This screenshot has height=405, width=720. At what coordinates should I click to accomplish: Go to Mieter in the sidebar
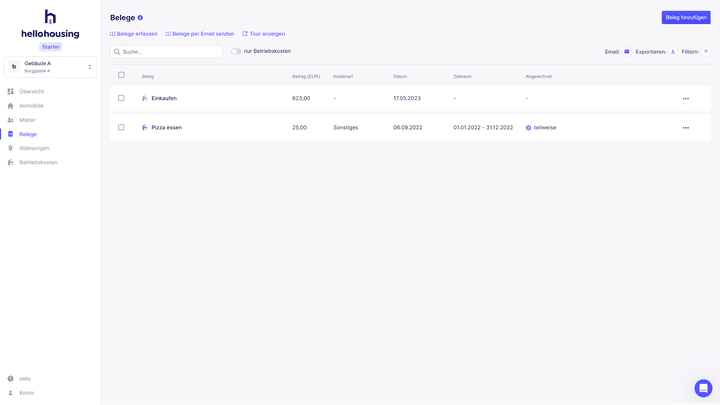click(x=27, y=120)
